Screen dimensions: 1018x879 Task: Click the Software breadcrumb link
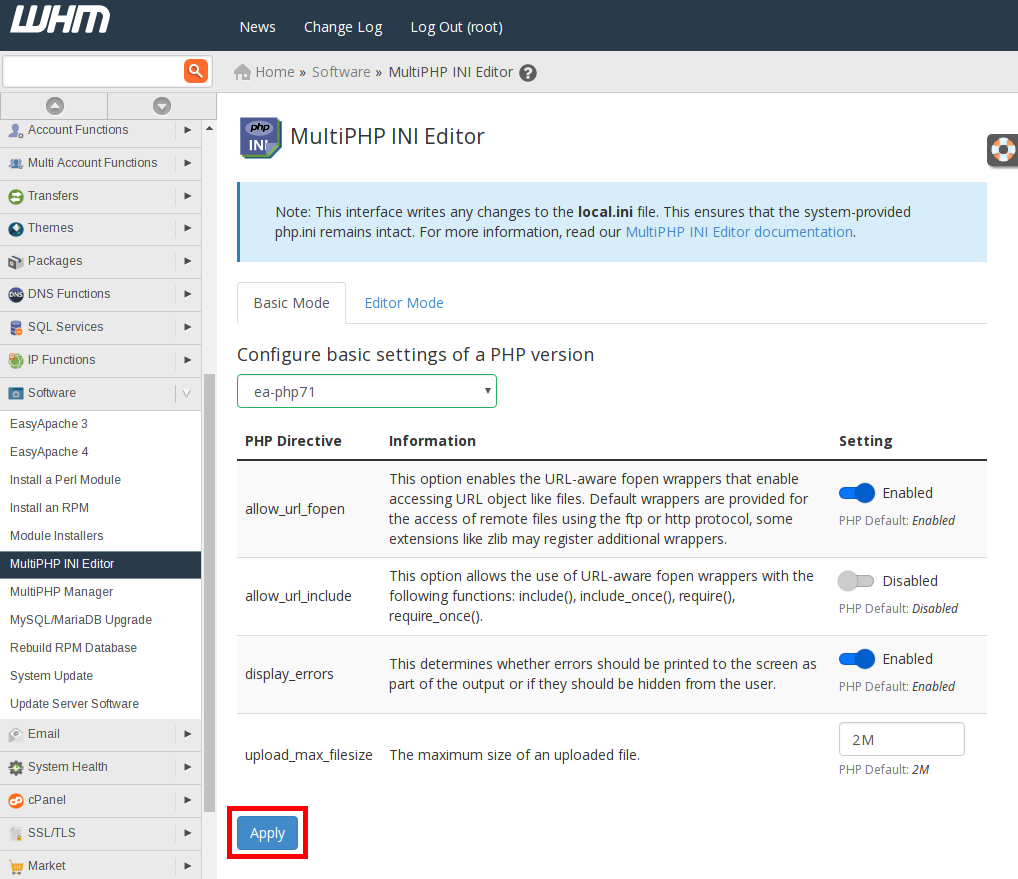click(x=341, y=72)
